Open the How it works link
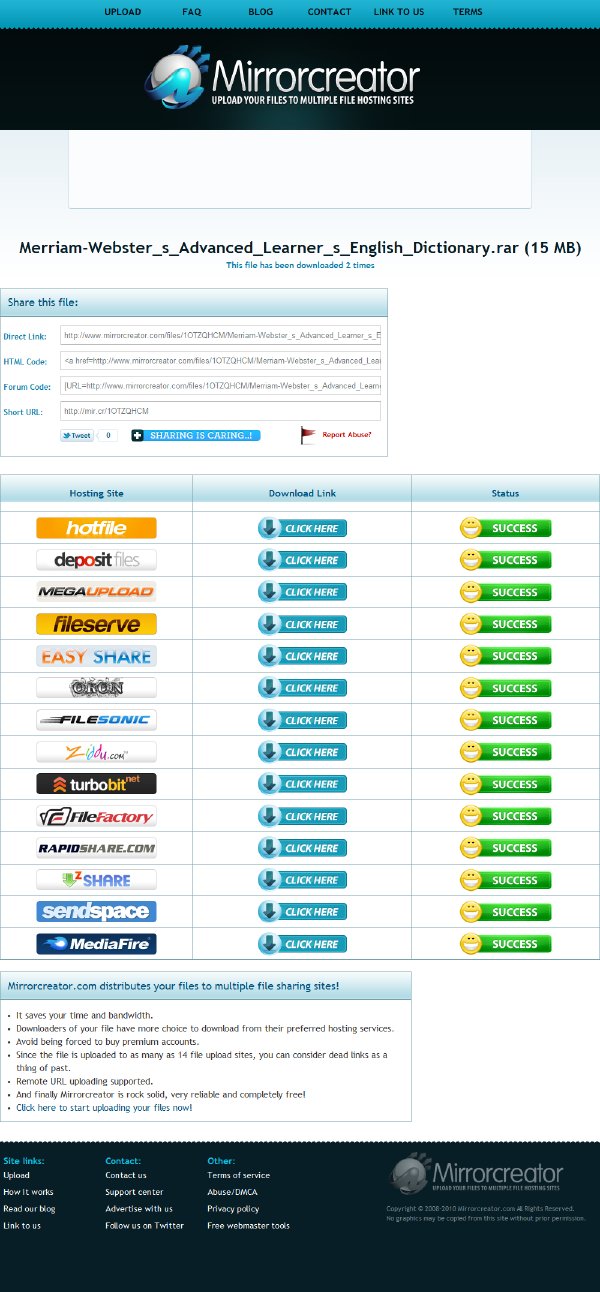 (28, 1192)
